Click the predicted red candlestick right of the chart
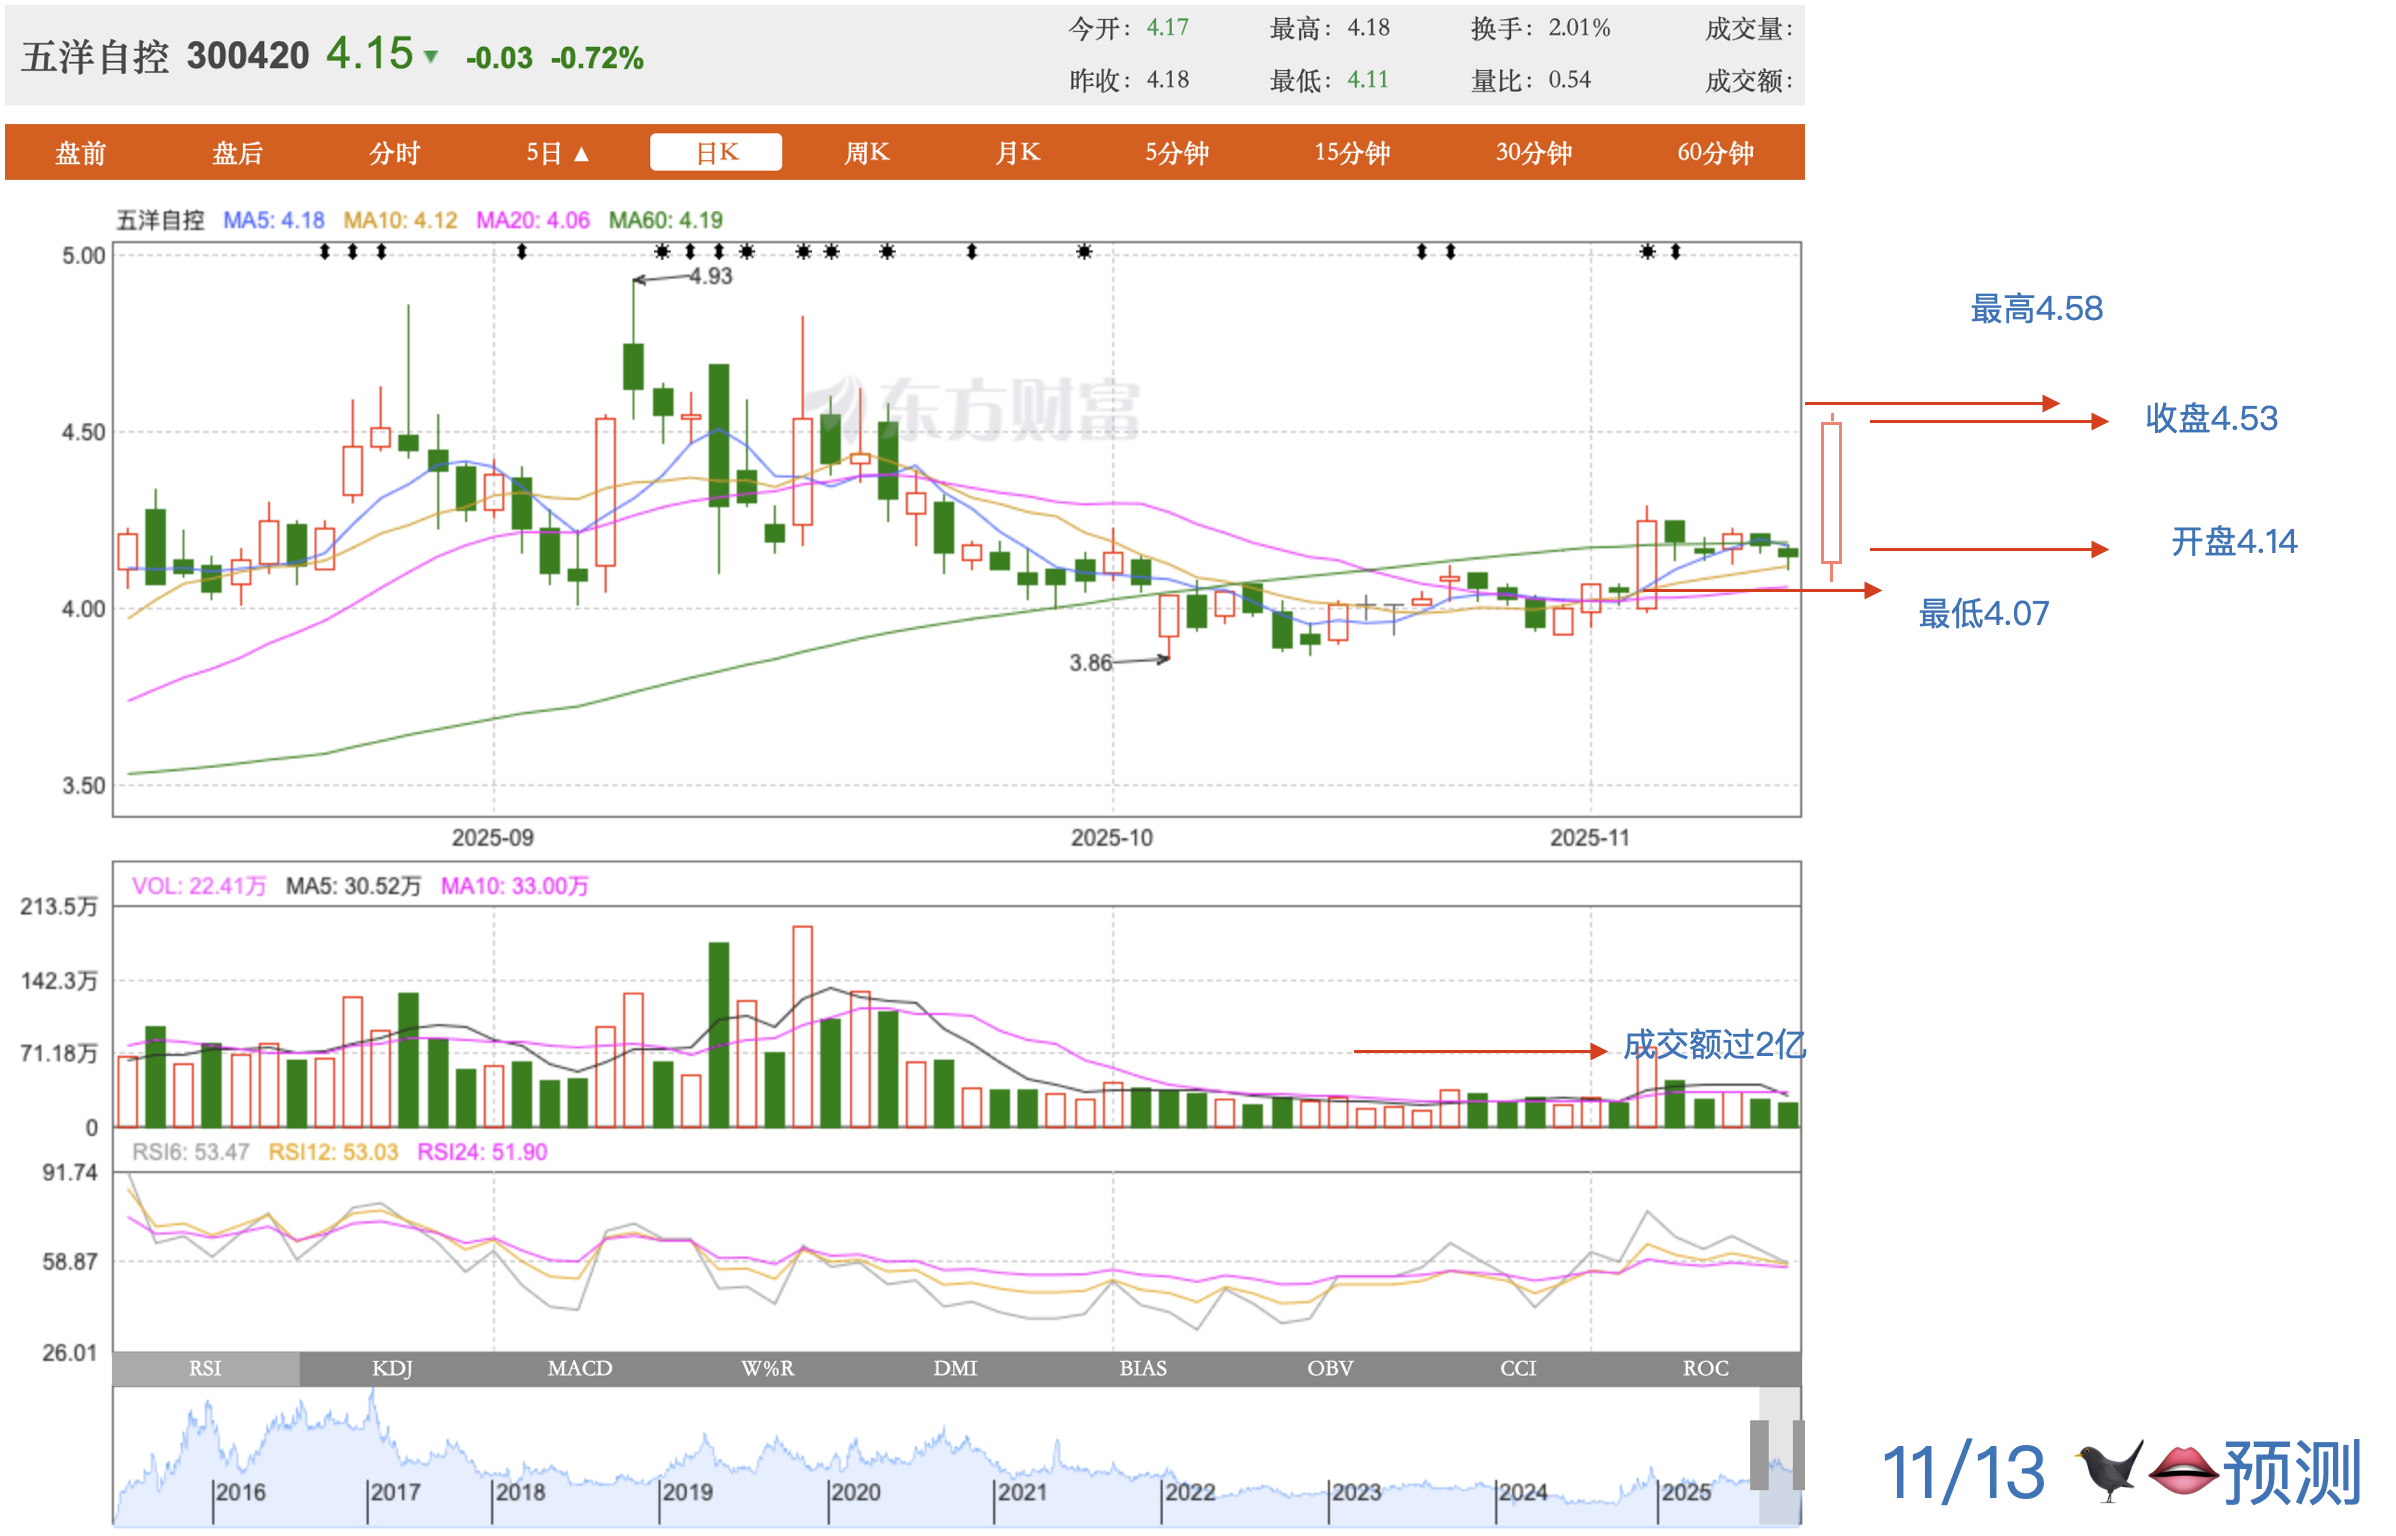 [1831, 491]
